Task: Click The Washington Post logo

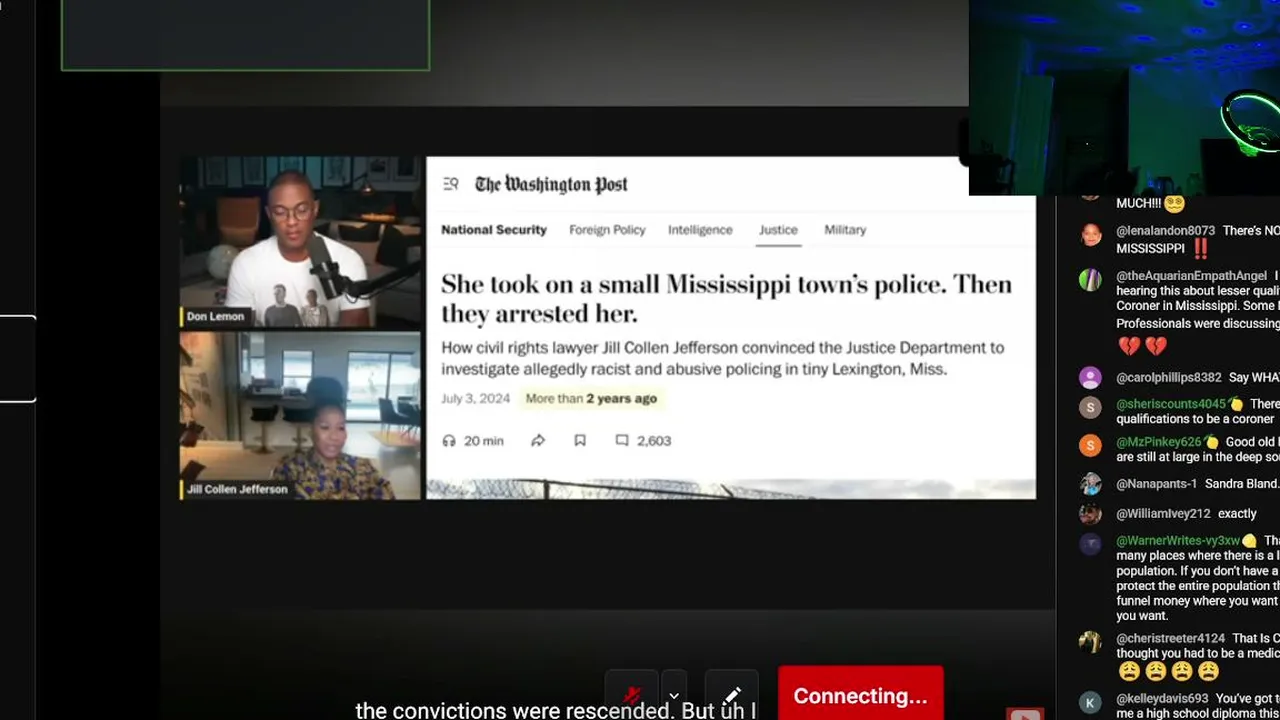Action: 551,184
